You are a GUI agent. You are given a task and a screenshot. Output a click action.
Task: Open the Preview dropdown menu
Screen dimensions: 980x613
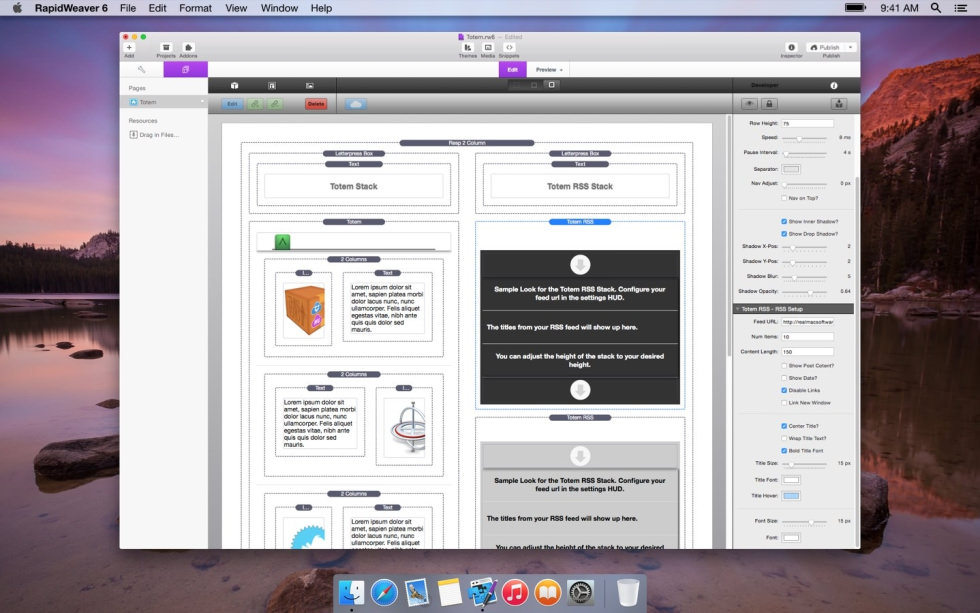coord(549,69)
